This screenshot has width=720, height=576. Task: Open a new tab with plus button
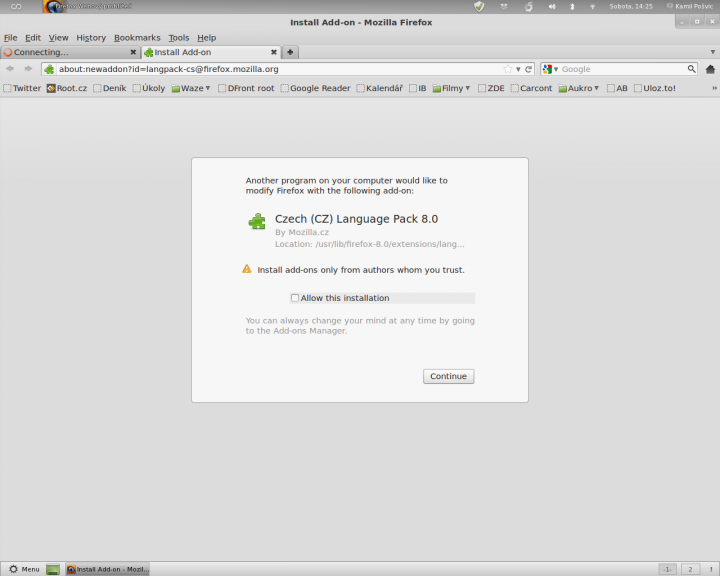pos(290,52)
